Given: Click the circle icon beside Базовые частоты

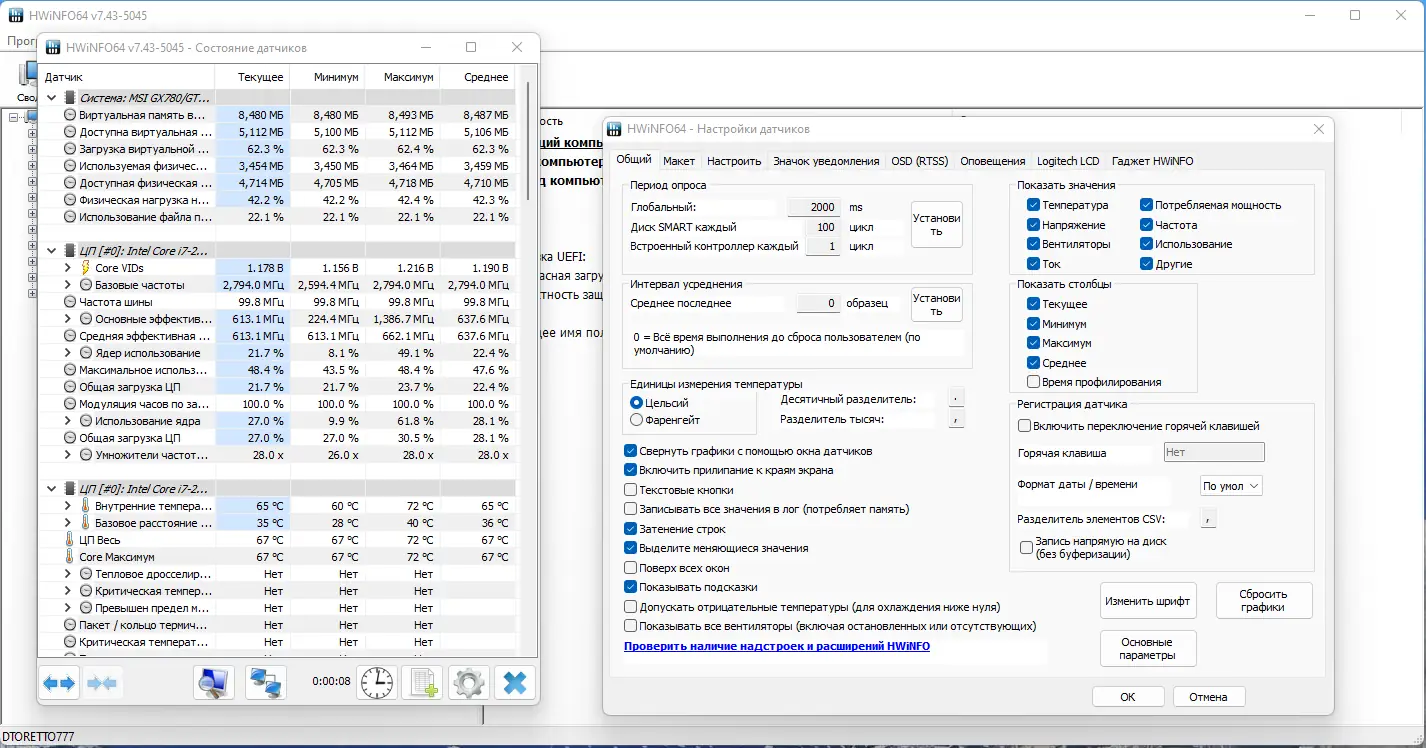Looking at the screenshot, I should click(85, 285).
